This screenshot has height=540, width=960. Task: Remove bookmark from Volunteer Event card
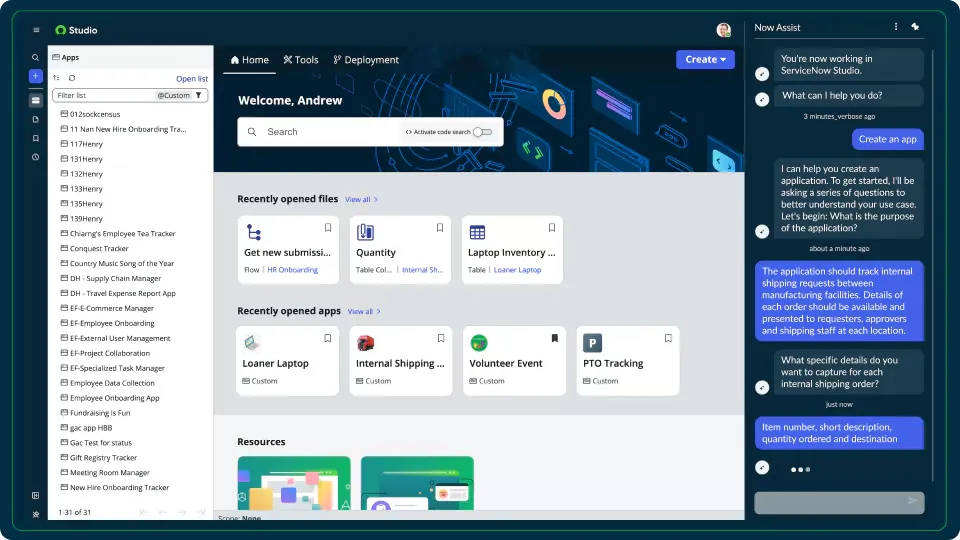click(x=555, y=339)
